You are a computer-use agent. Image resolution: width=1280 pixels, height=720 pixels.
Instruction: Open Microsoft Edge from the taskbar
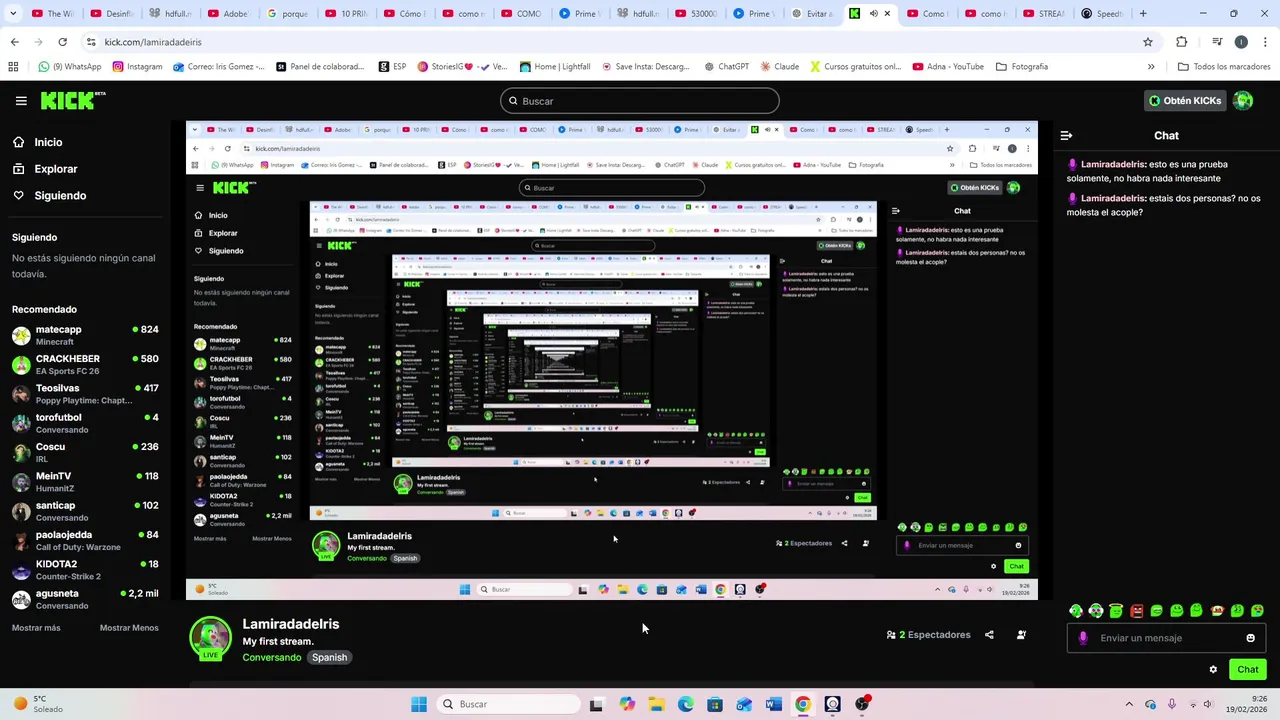(685, 704)
